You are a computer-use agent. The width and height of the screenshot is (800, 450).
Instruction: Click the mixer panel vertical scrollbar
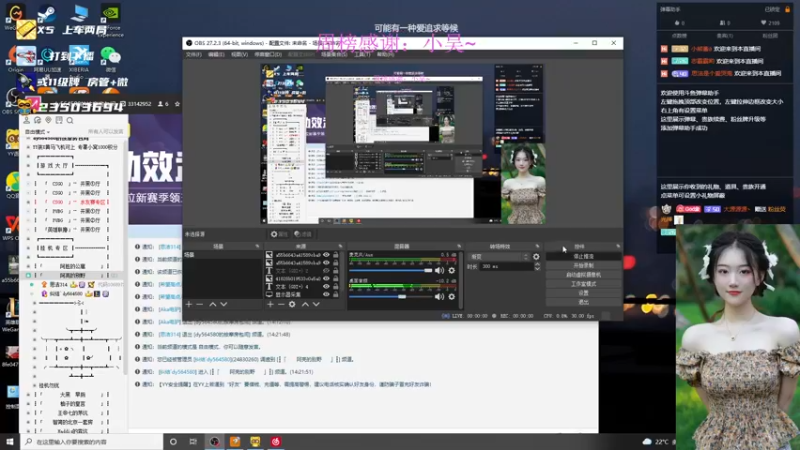(461, 280)
